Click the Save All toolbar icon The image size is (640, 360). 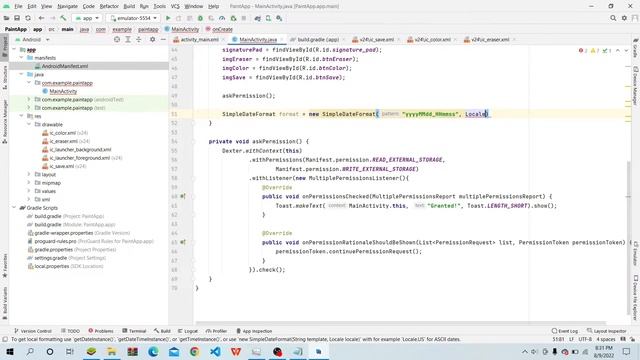pyautogui.click(x=17, y=18)
